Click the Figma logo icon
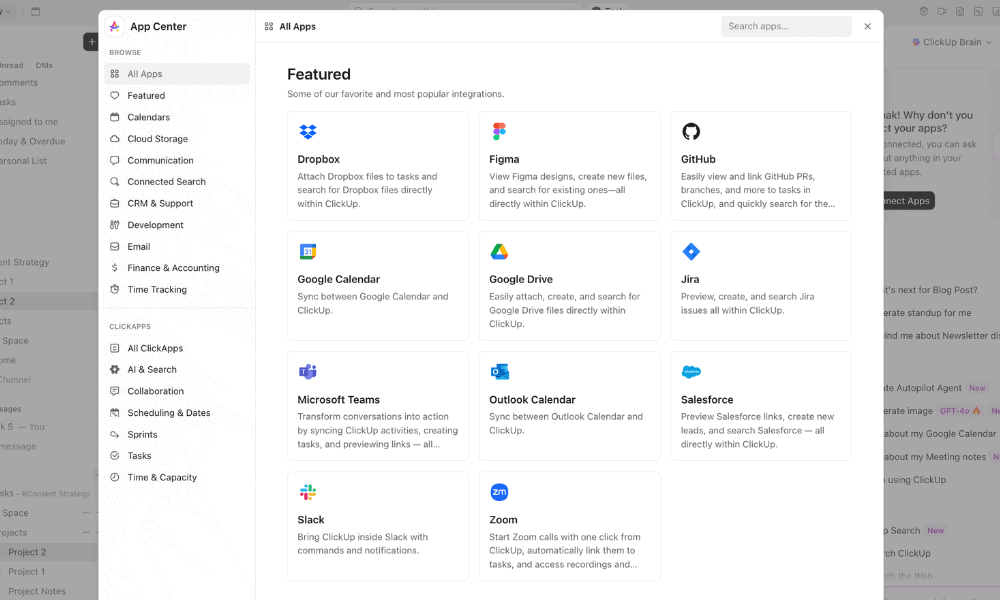 pyautogui.click(x=499, y=131)
